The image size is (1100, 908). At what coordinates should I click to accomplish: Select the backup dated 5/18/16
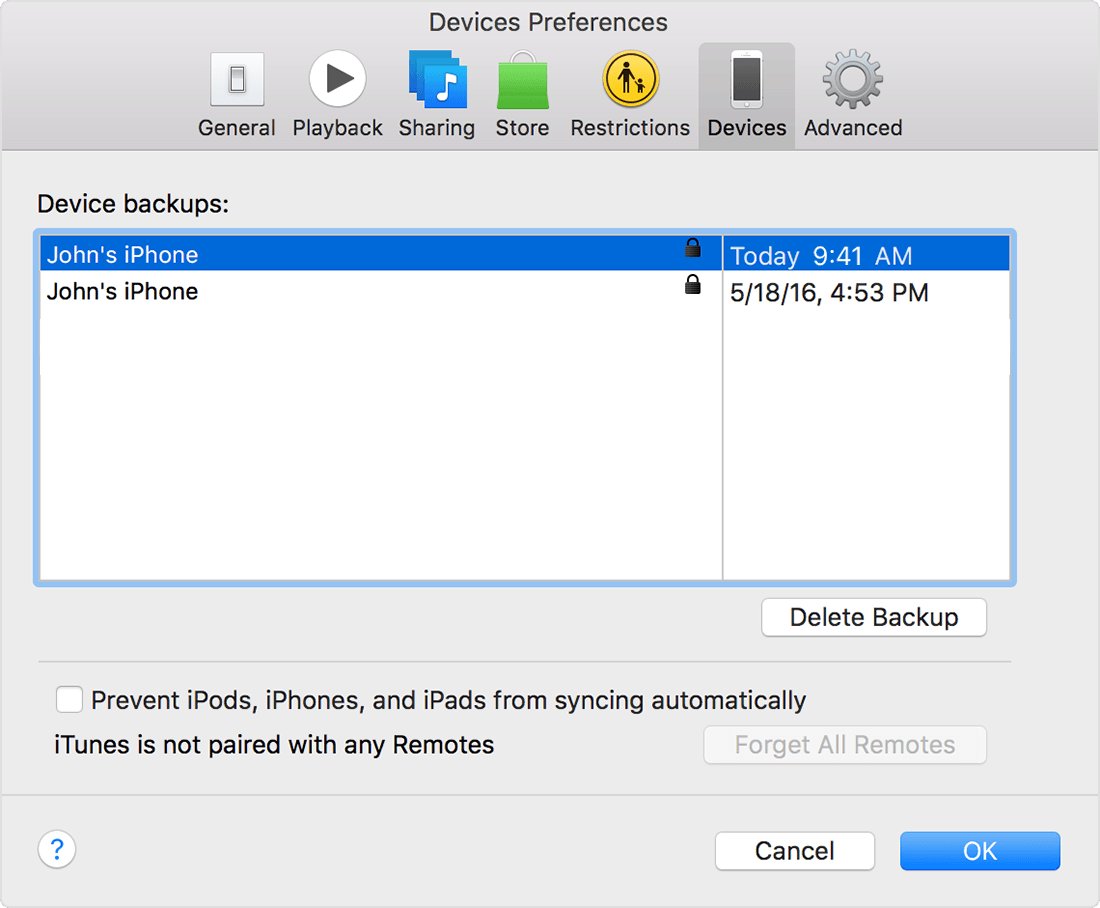[x=300, y=291]
